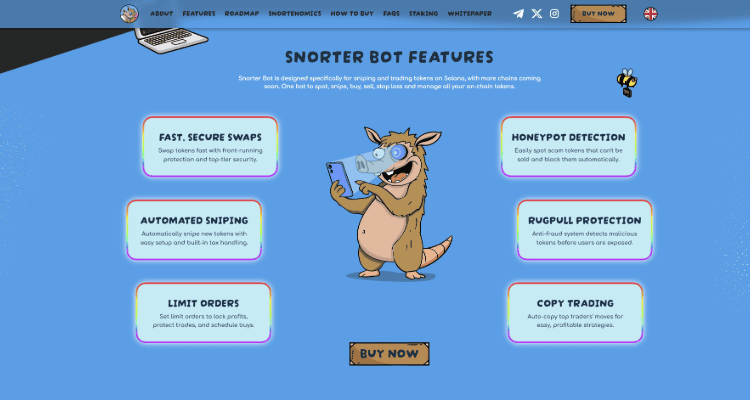Open the Whitepaper link

click(470, 14)
